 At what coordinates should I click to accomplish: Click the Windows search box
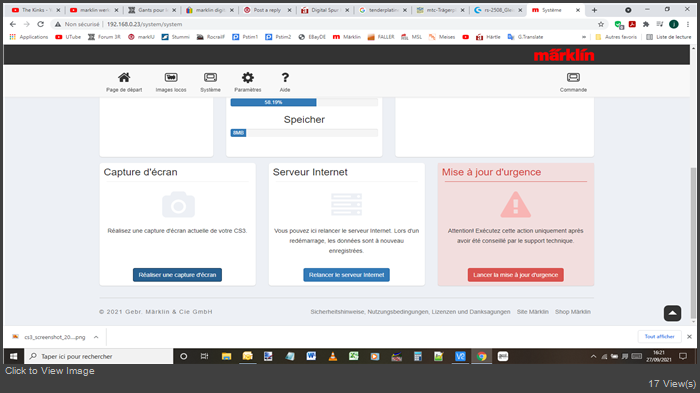click(x=99, y=356)
